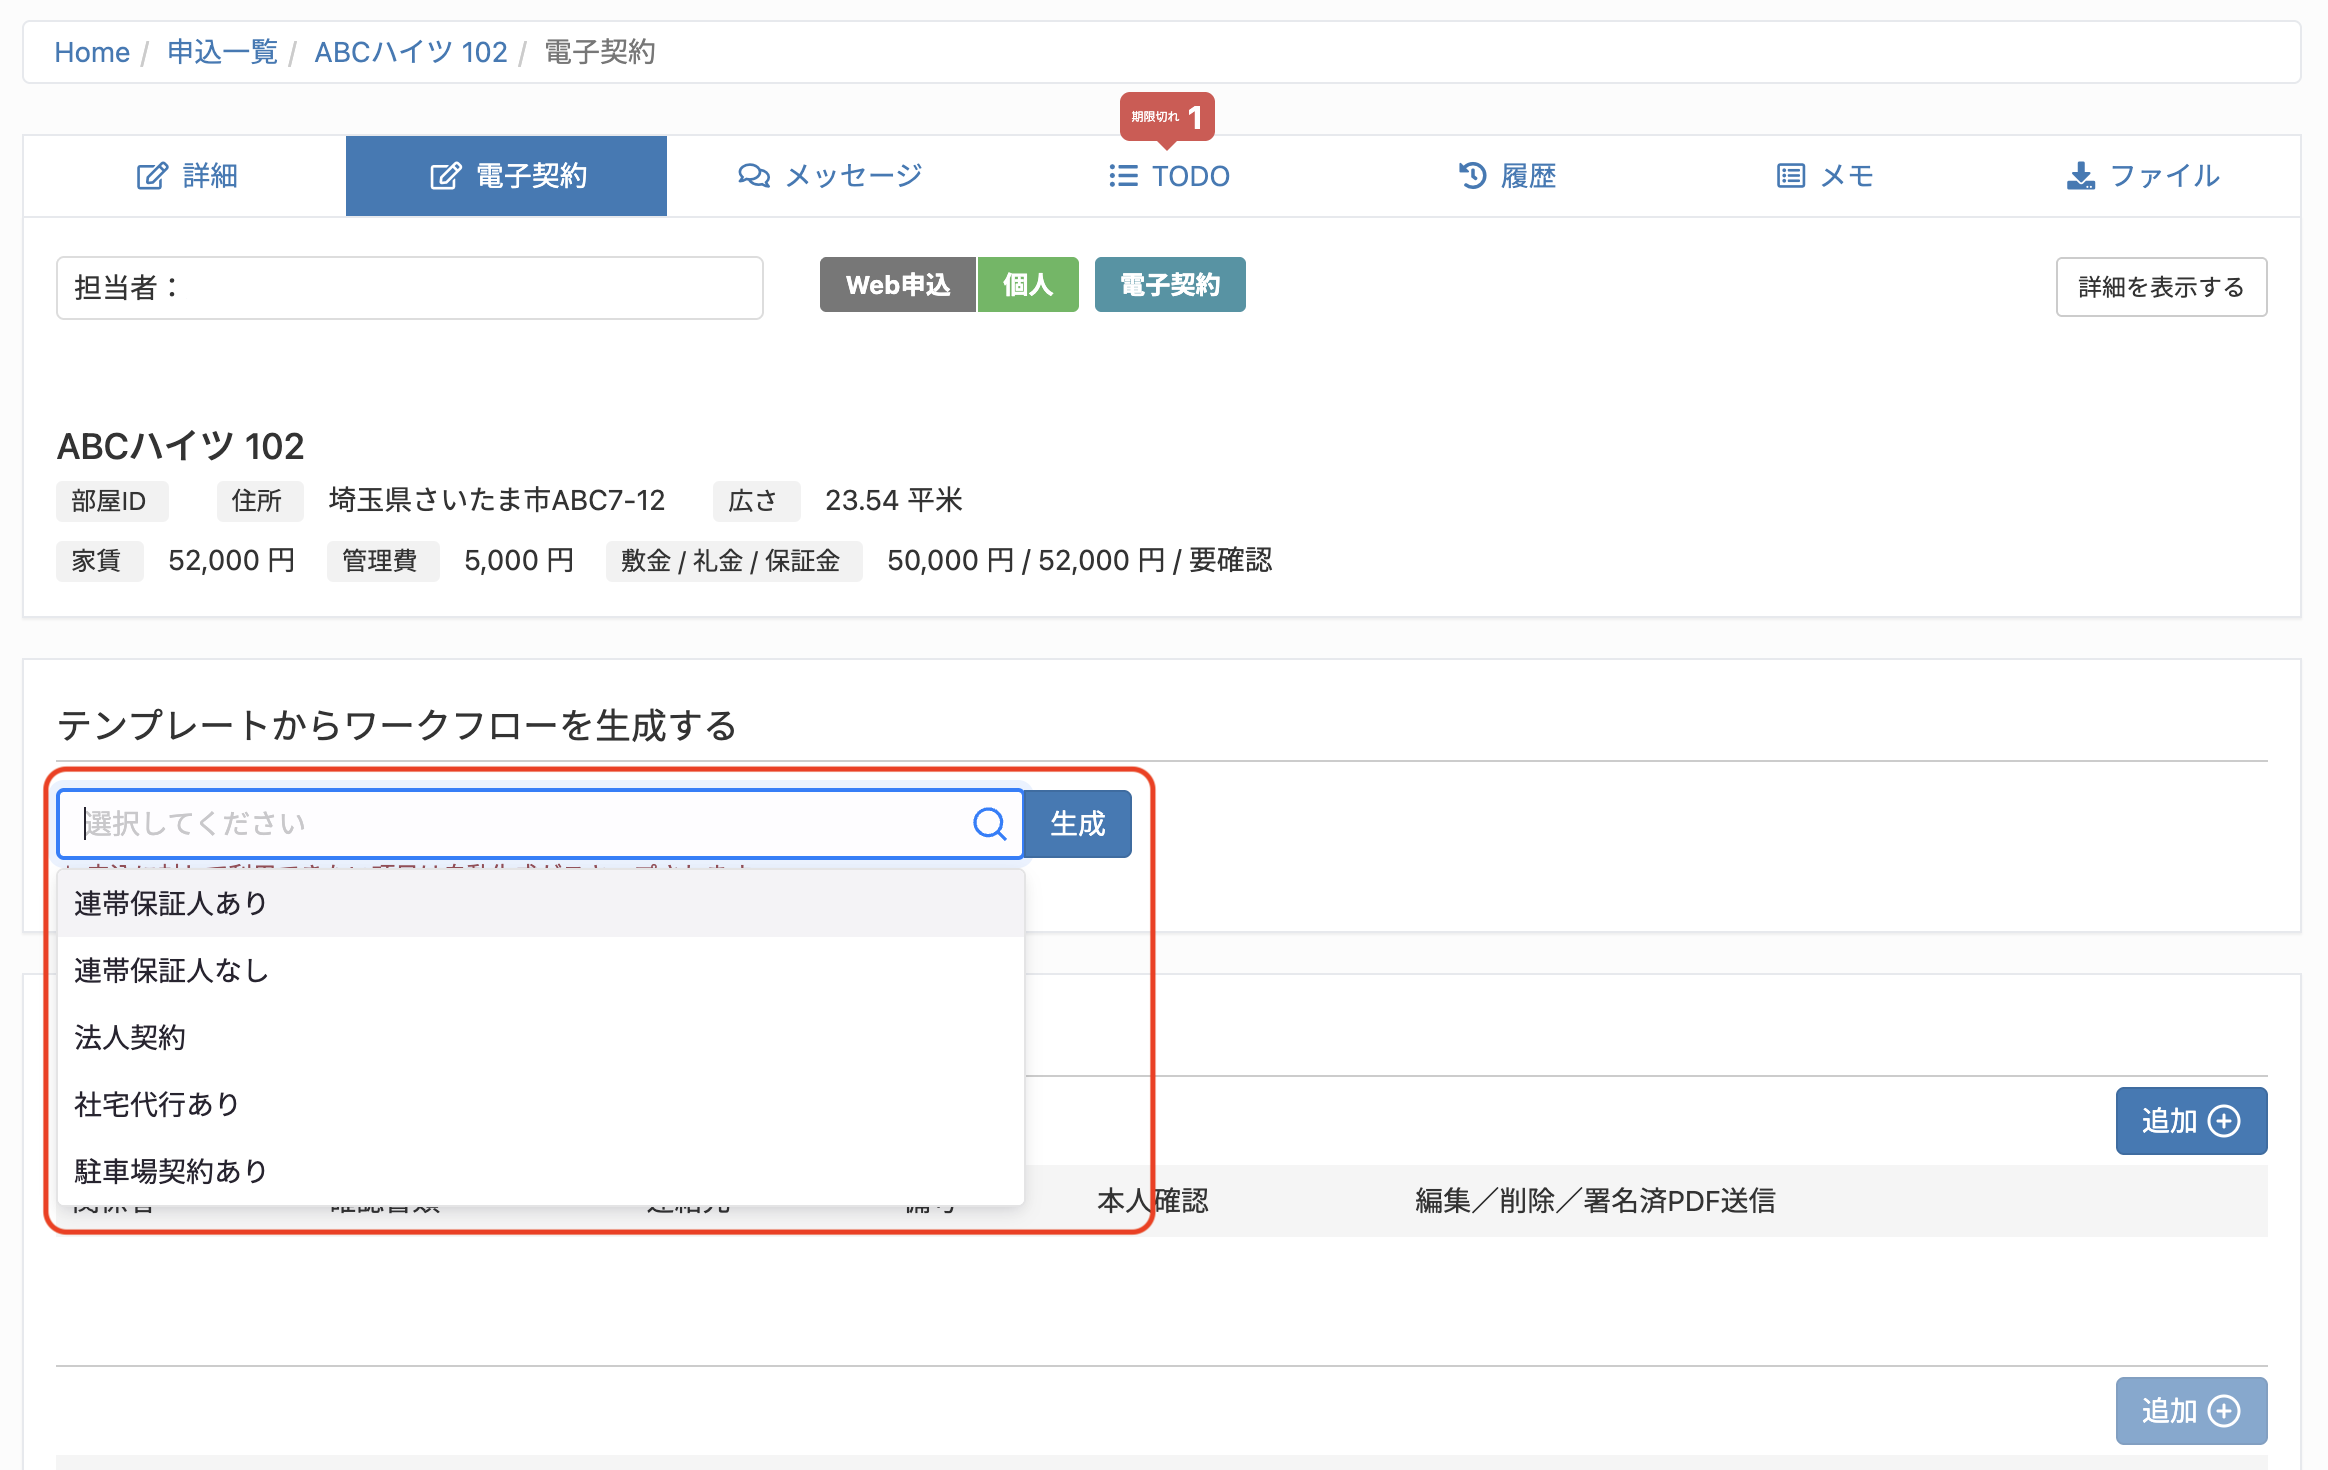Image resolution: width=2328 pixels, height=1470 pixels.
Task: Click the magnifier icon in template selector
Action: [990, 824]
